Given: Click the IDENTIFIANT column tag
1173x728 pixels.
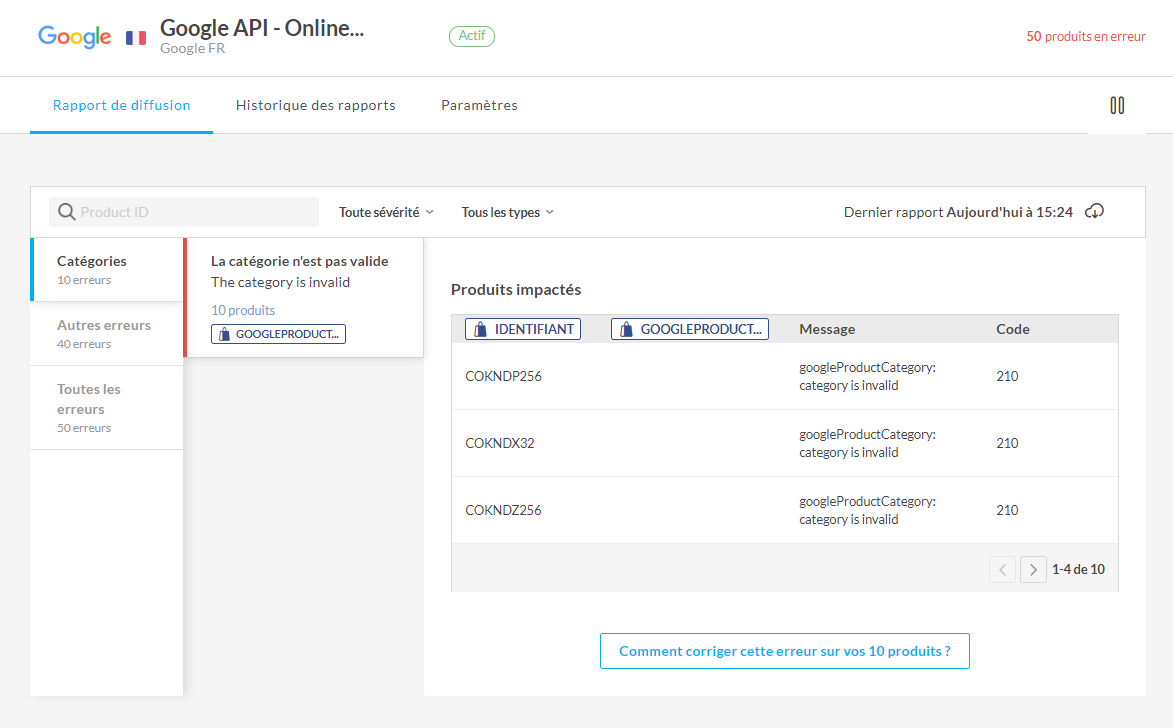Looking at the screenshot, I should click(x=523, y=329).
